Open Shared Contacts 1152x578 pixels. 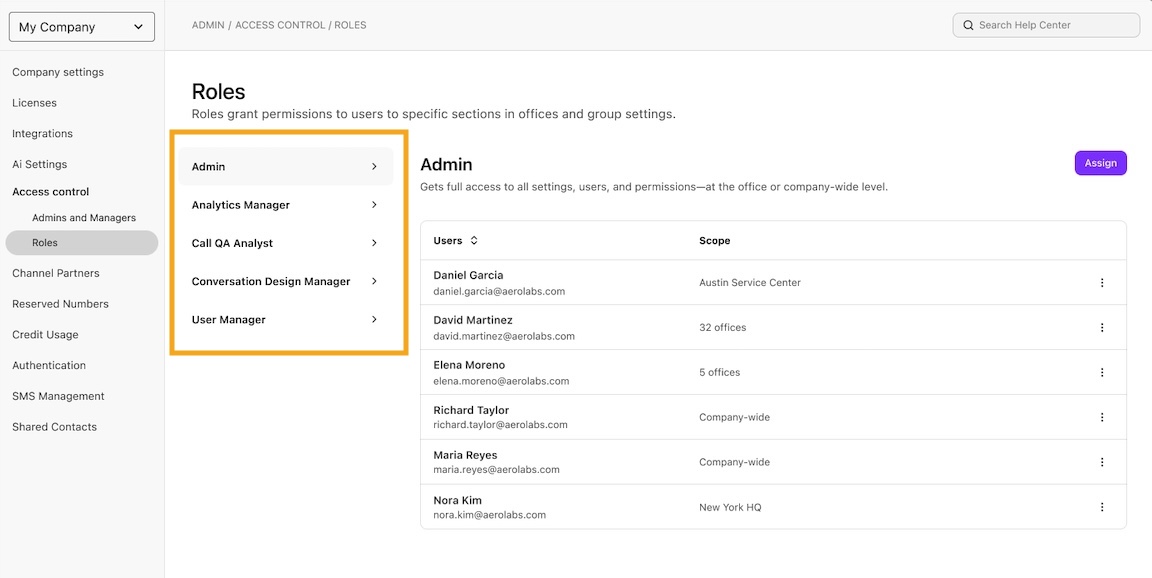coord(54,427)
